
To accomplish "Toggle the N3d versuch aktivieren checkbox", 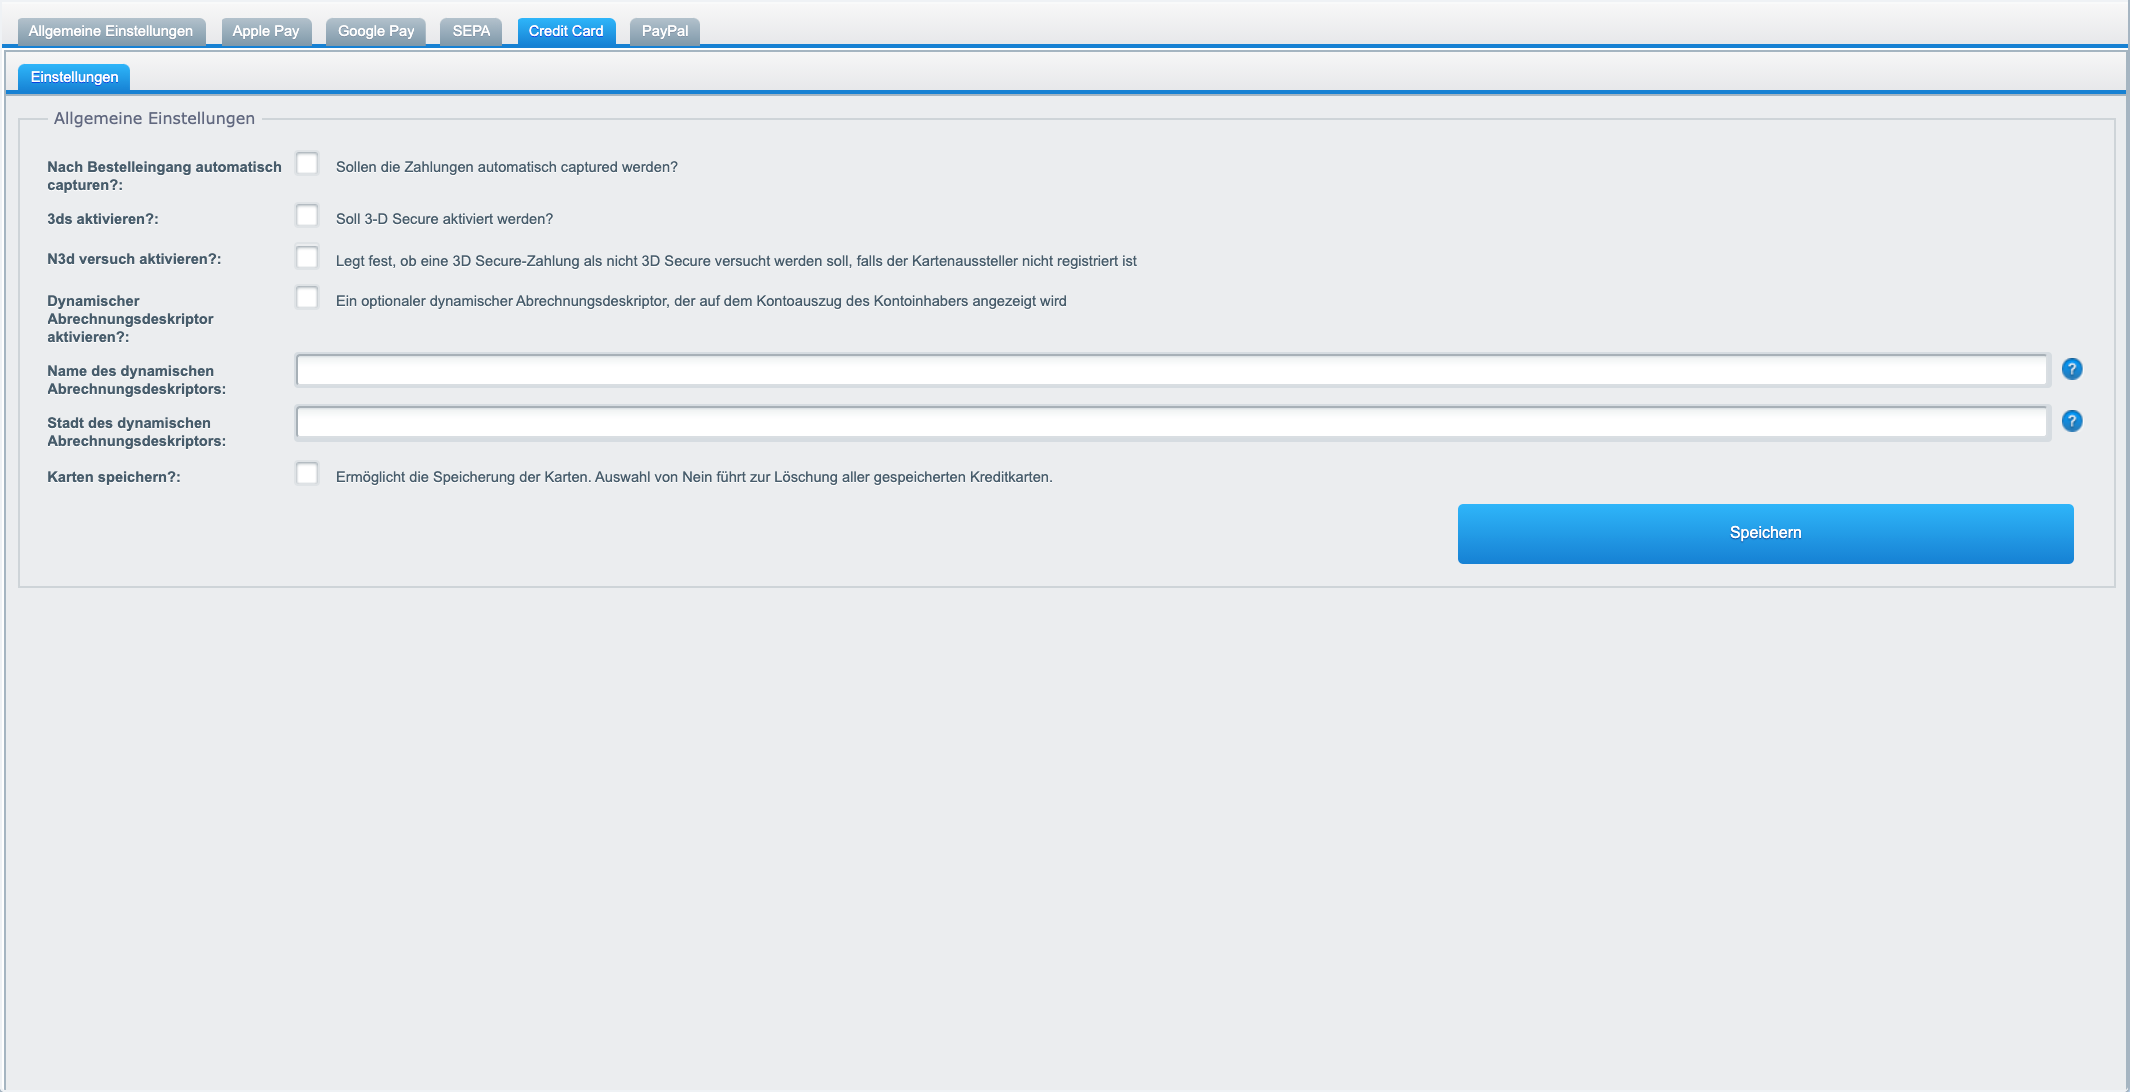I will (x=307, y=257).
